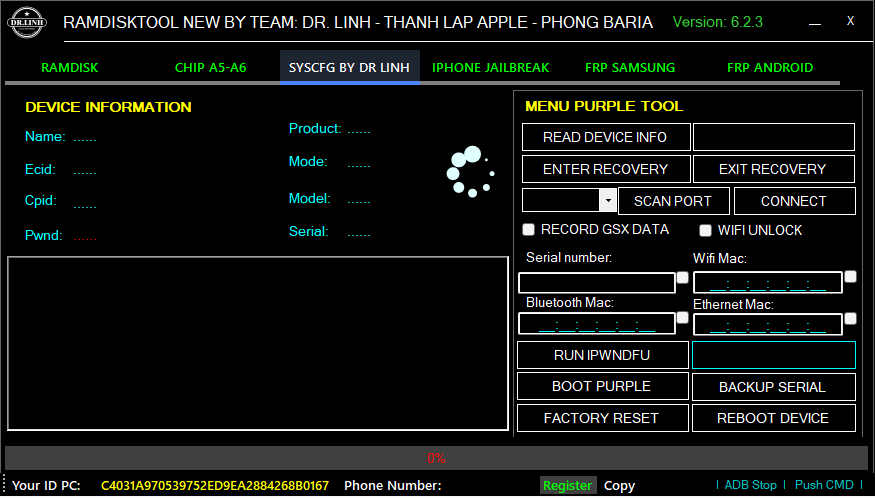The height and width of the screenshot is (498, 875).
Task: Click the ENTER RECOVERY button
Action: coord(606,169)
